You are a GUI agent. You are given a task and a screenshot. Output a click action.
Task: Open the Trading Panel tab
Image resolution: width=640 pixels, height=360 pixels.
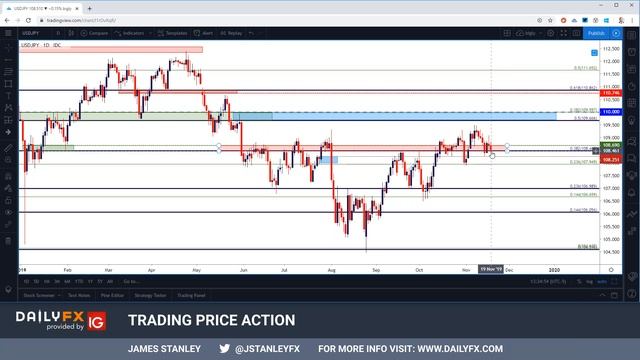[191, 295]
